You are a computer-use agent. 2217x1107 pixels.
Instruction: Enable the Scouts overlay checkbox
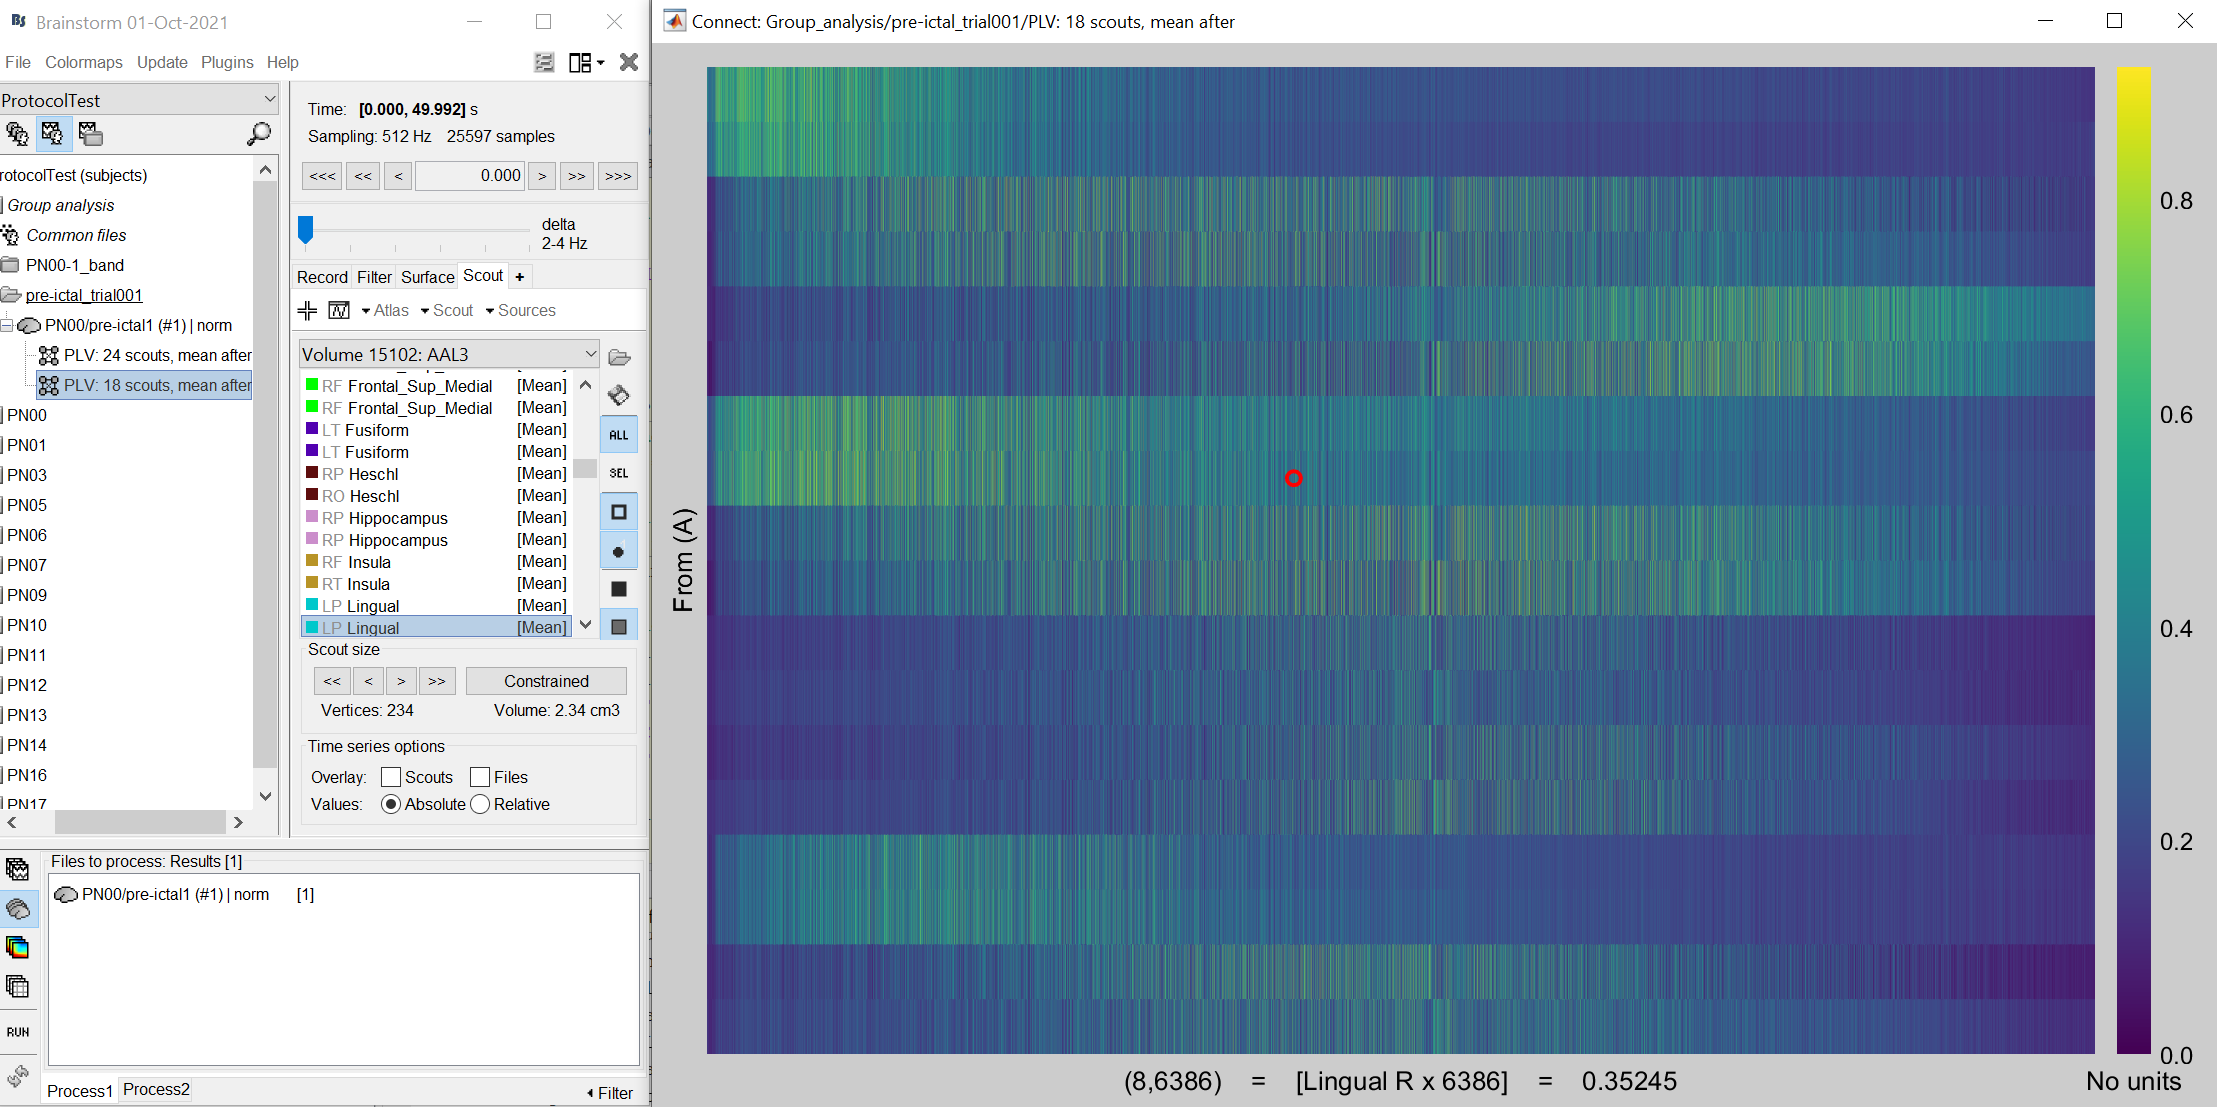click(x=391, y=777)
